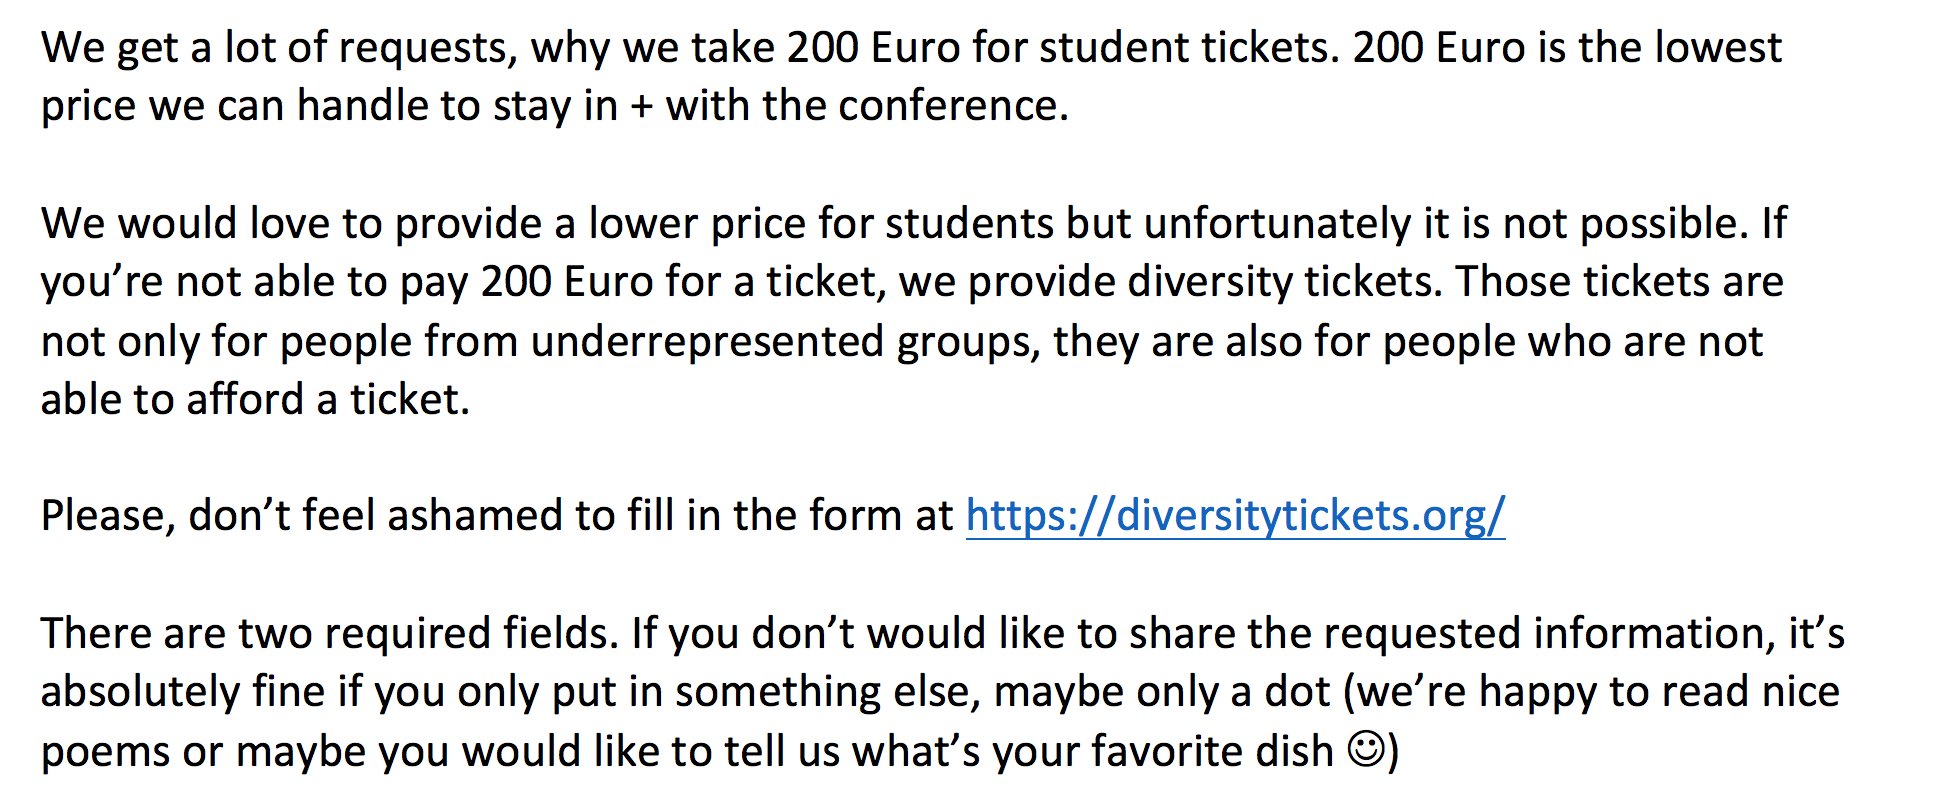Place cursor on the word 'afford'
Screen dimensions: 1936x806
(245, 399)
